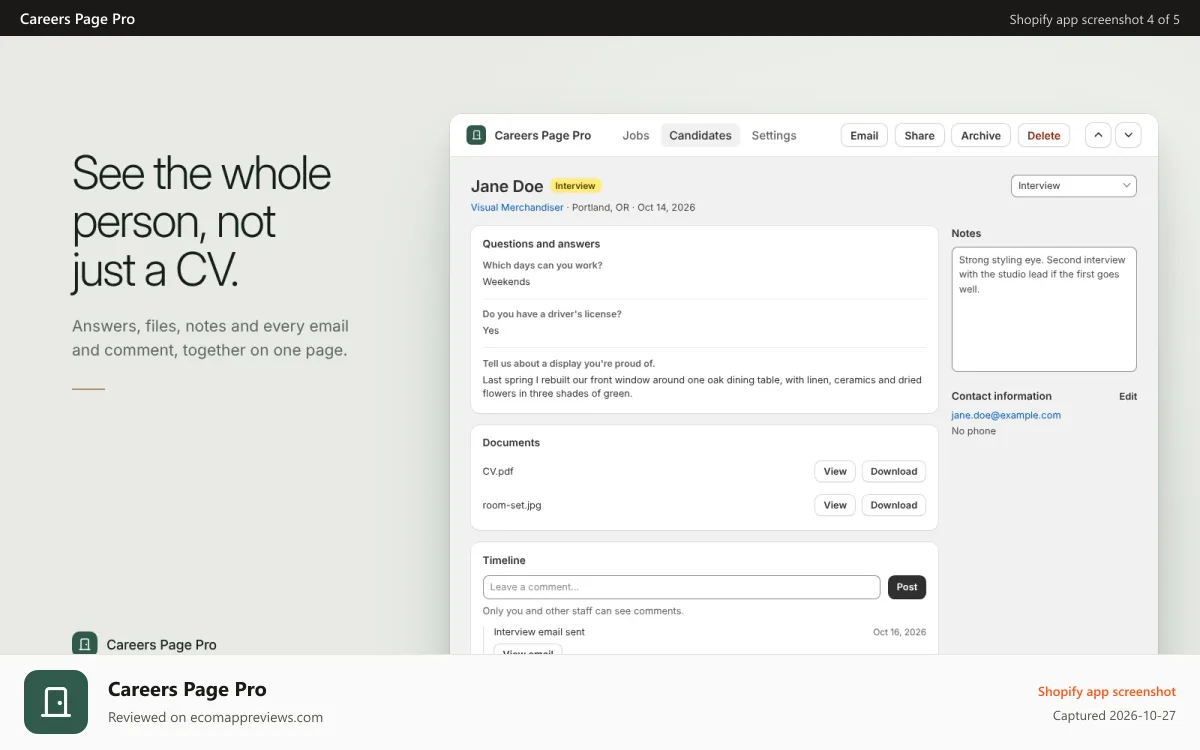
Task: Click the Careers Page Pro app logo icon
Action: click(476, 135)
